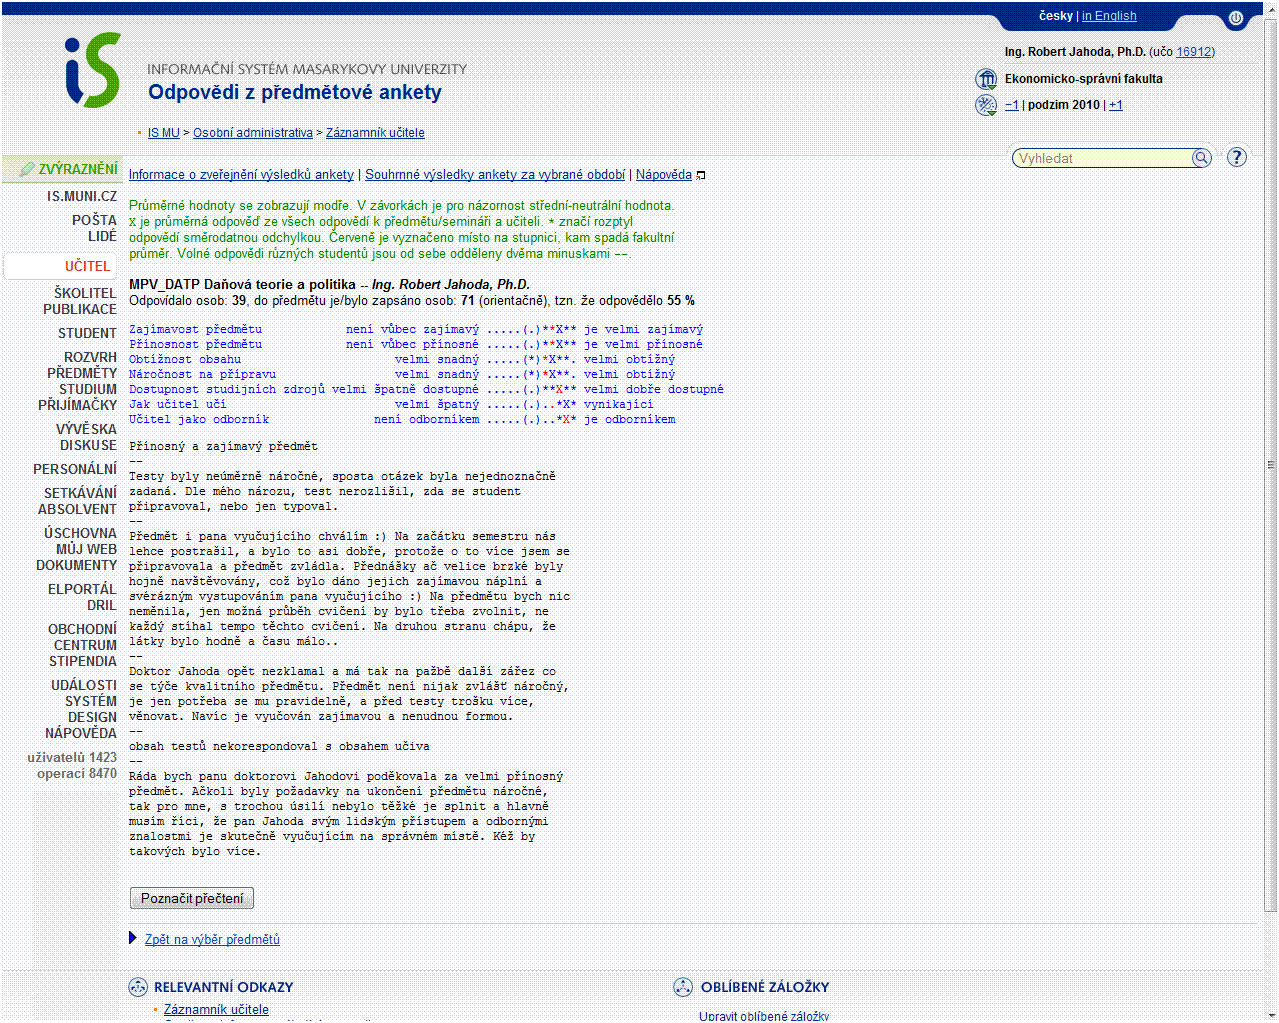
Task: Open STUDIUM in the sidebar menu
Action: [88, 389]
